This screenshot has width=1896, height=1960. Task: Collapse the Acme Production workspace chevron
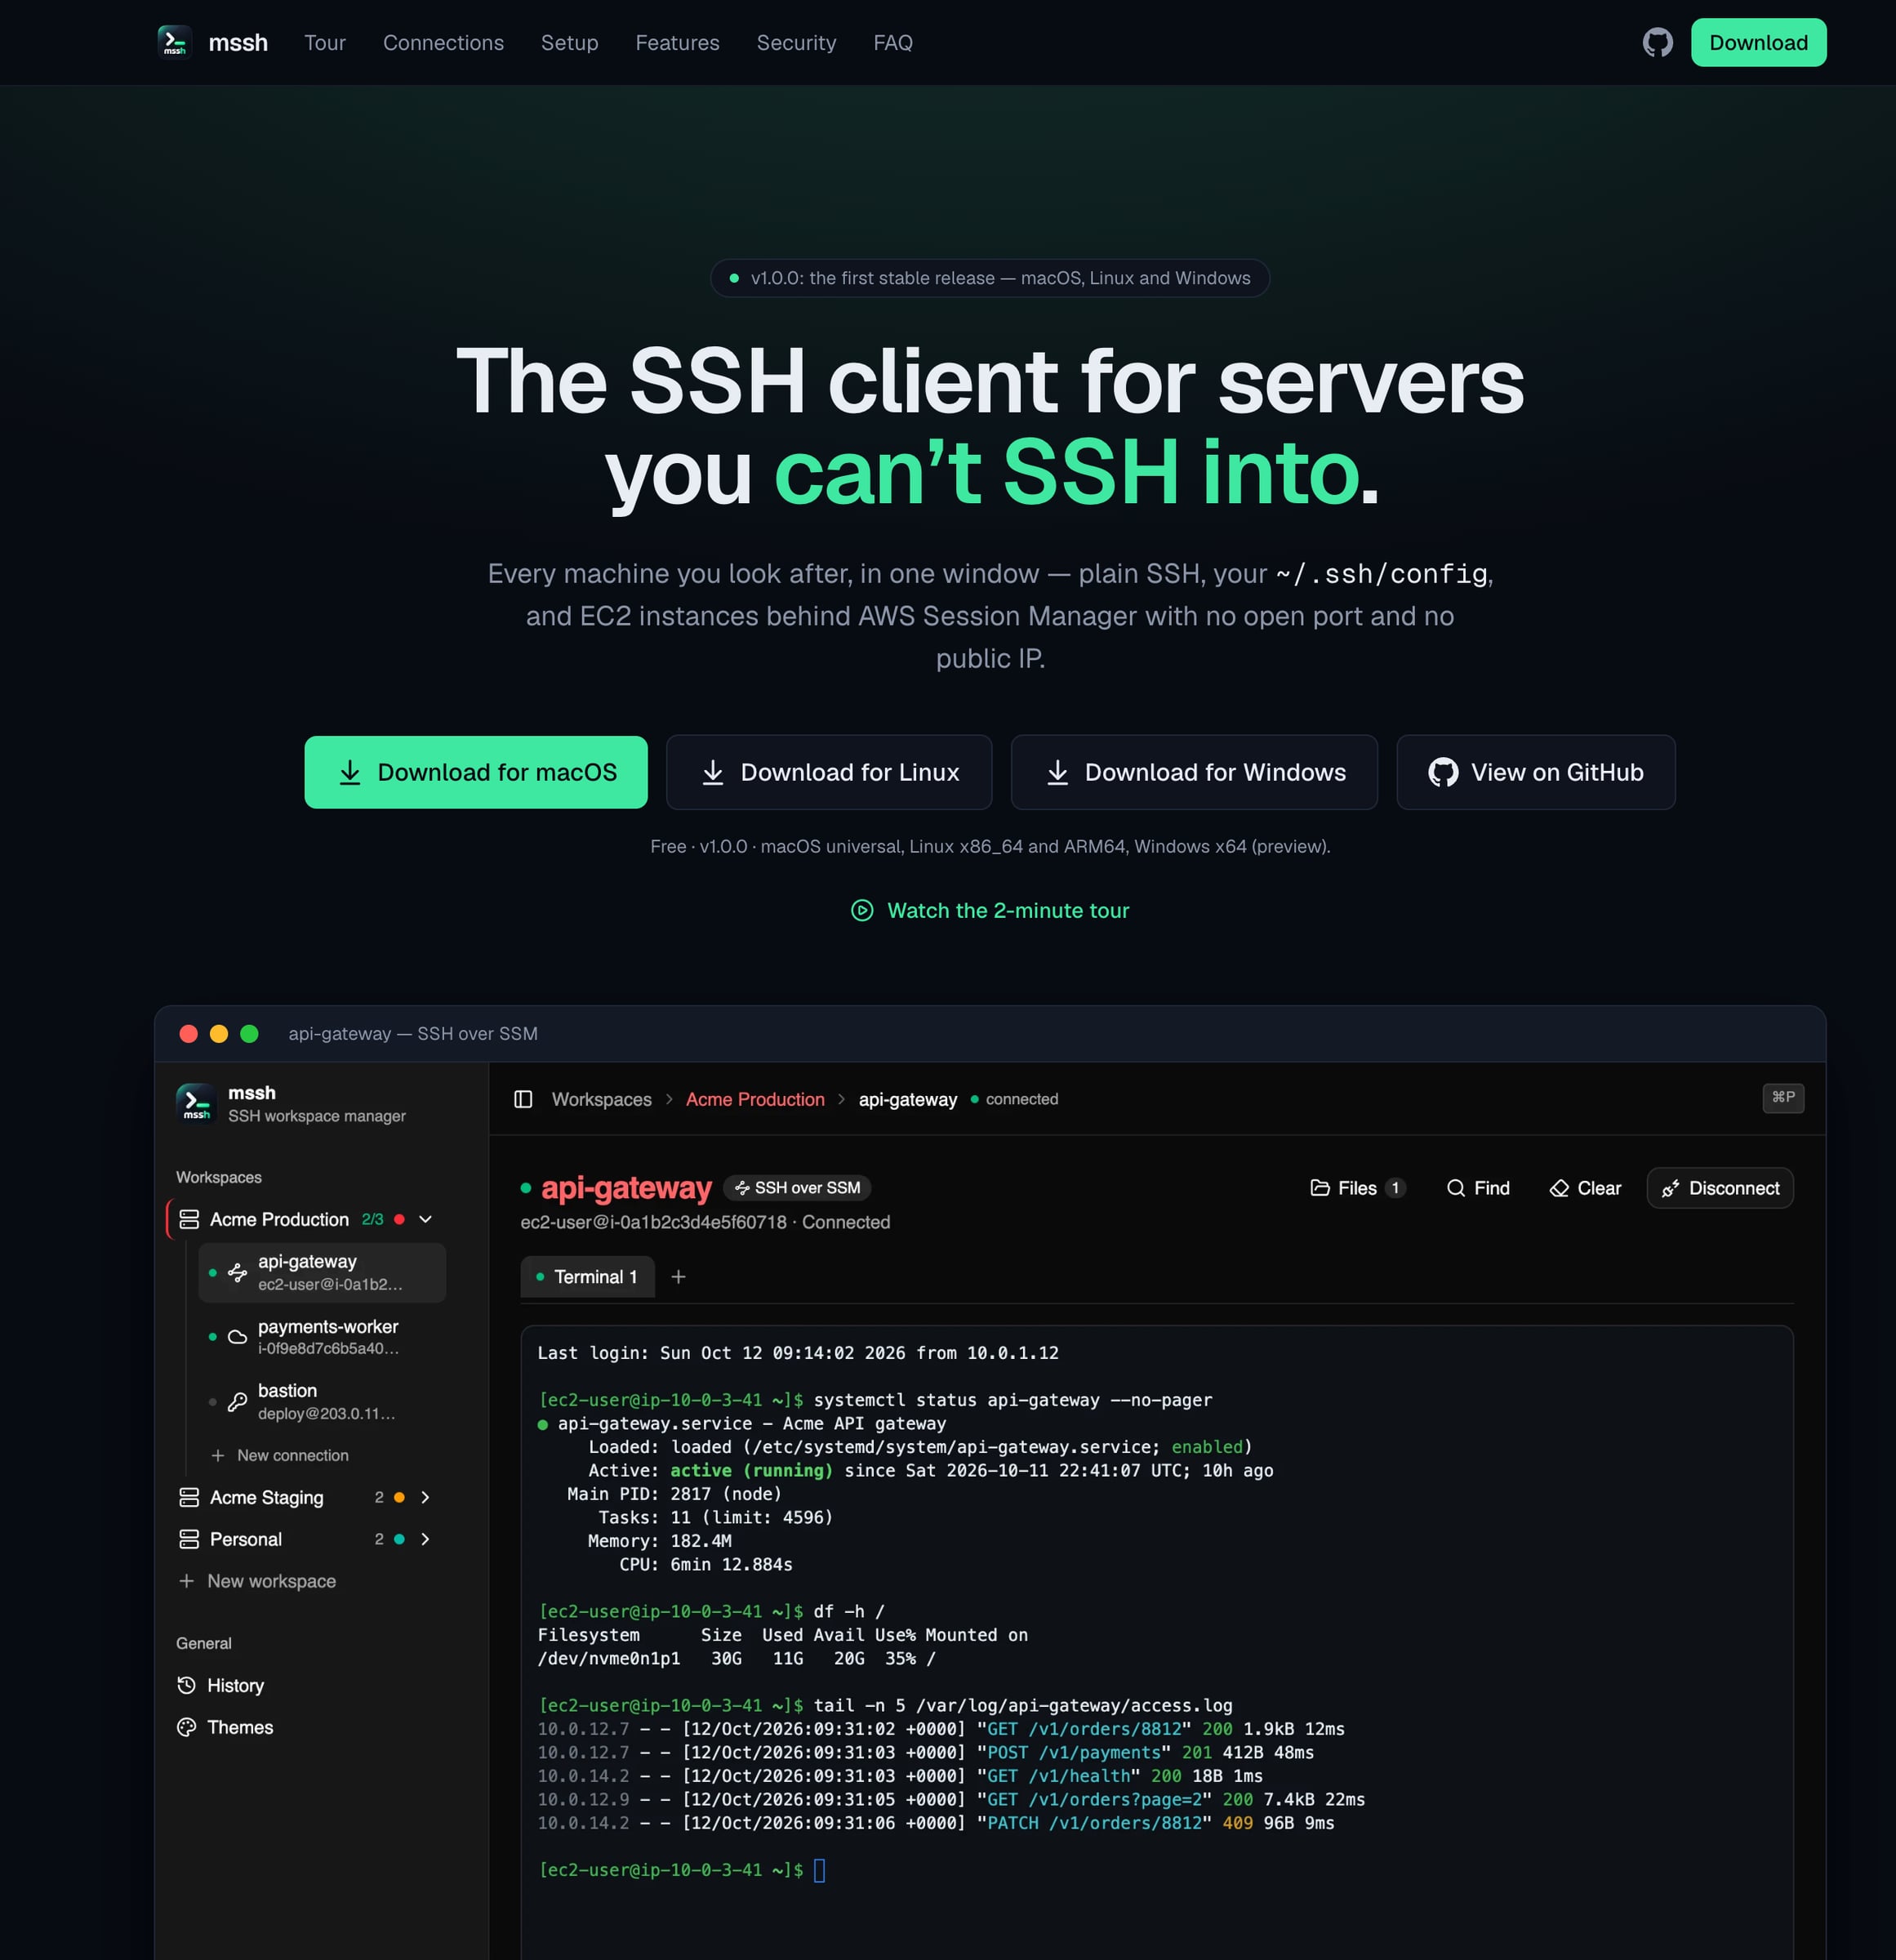pos(425,1219)
